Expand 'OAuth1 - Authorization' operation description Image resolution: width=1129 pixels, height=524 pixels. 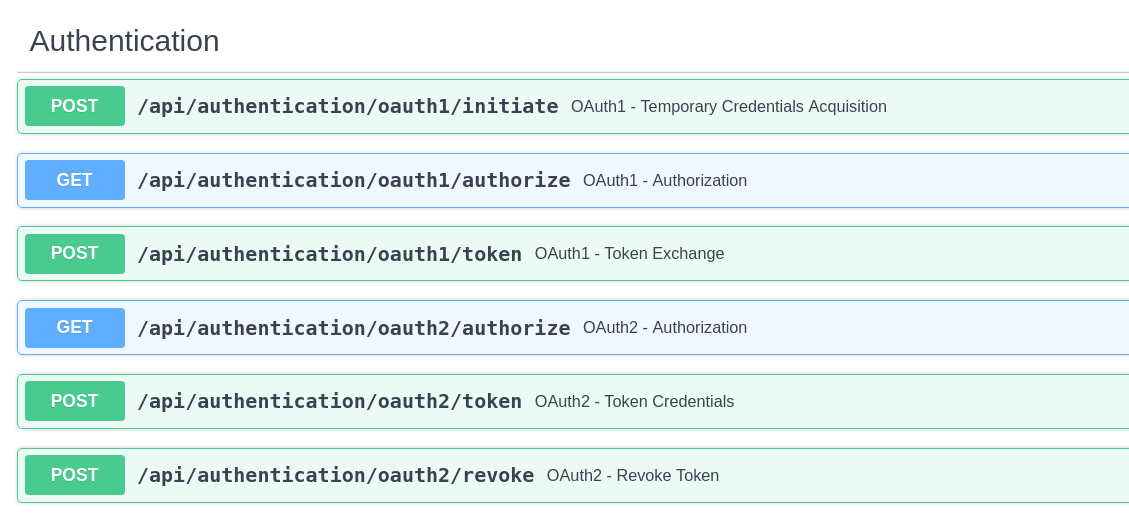(x=664, y=181)
